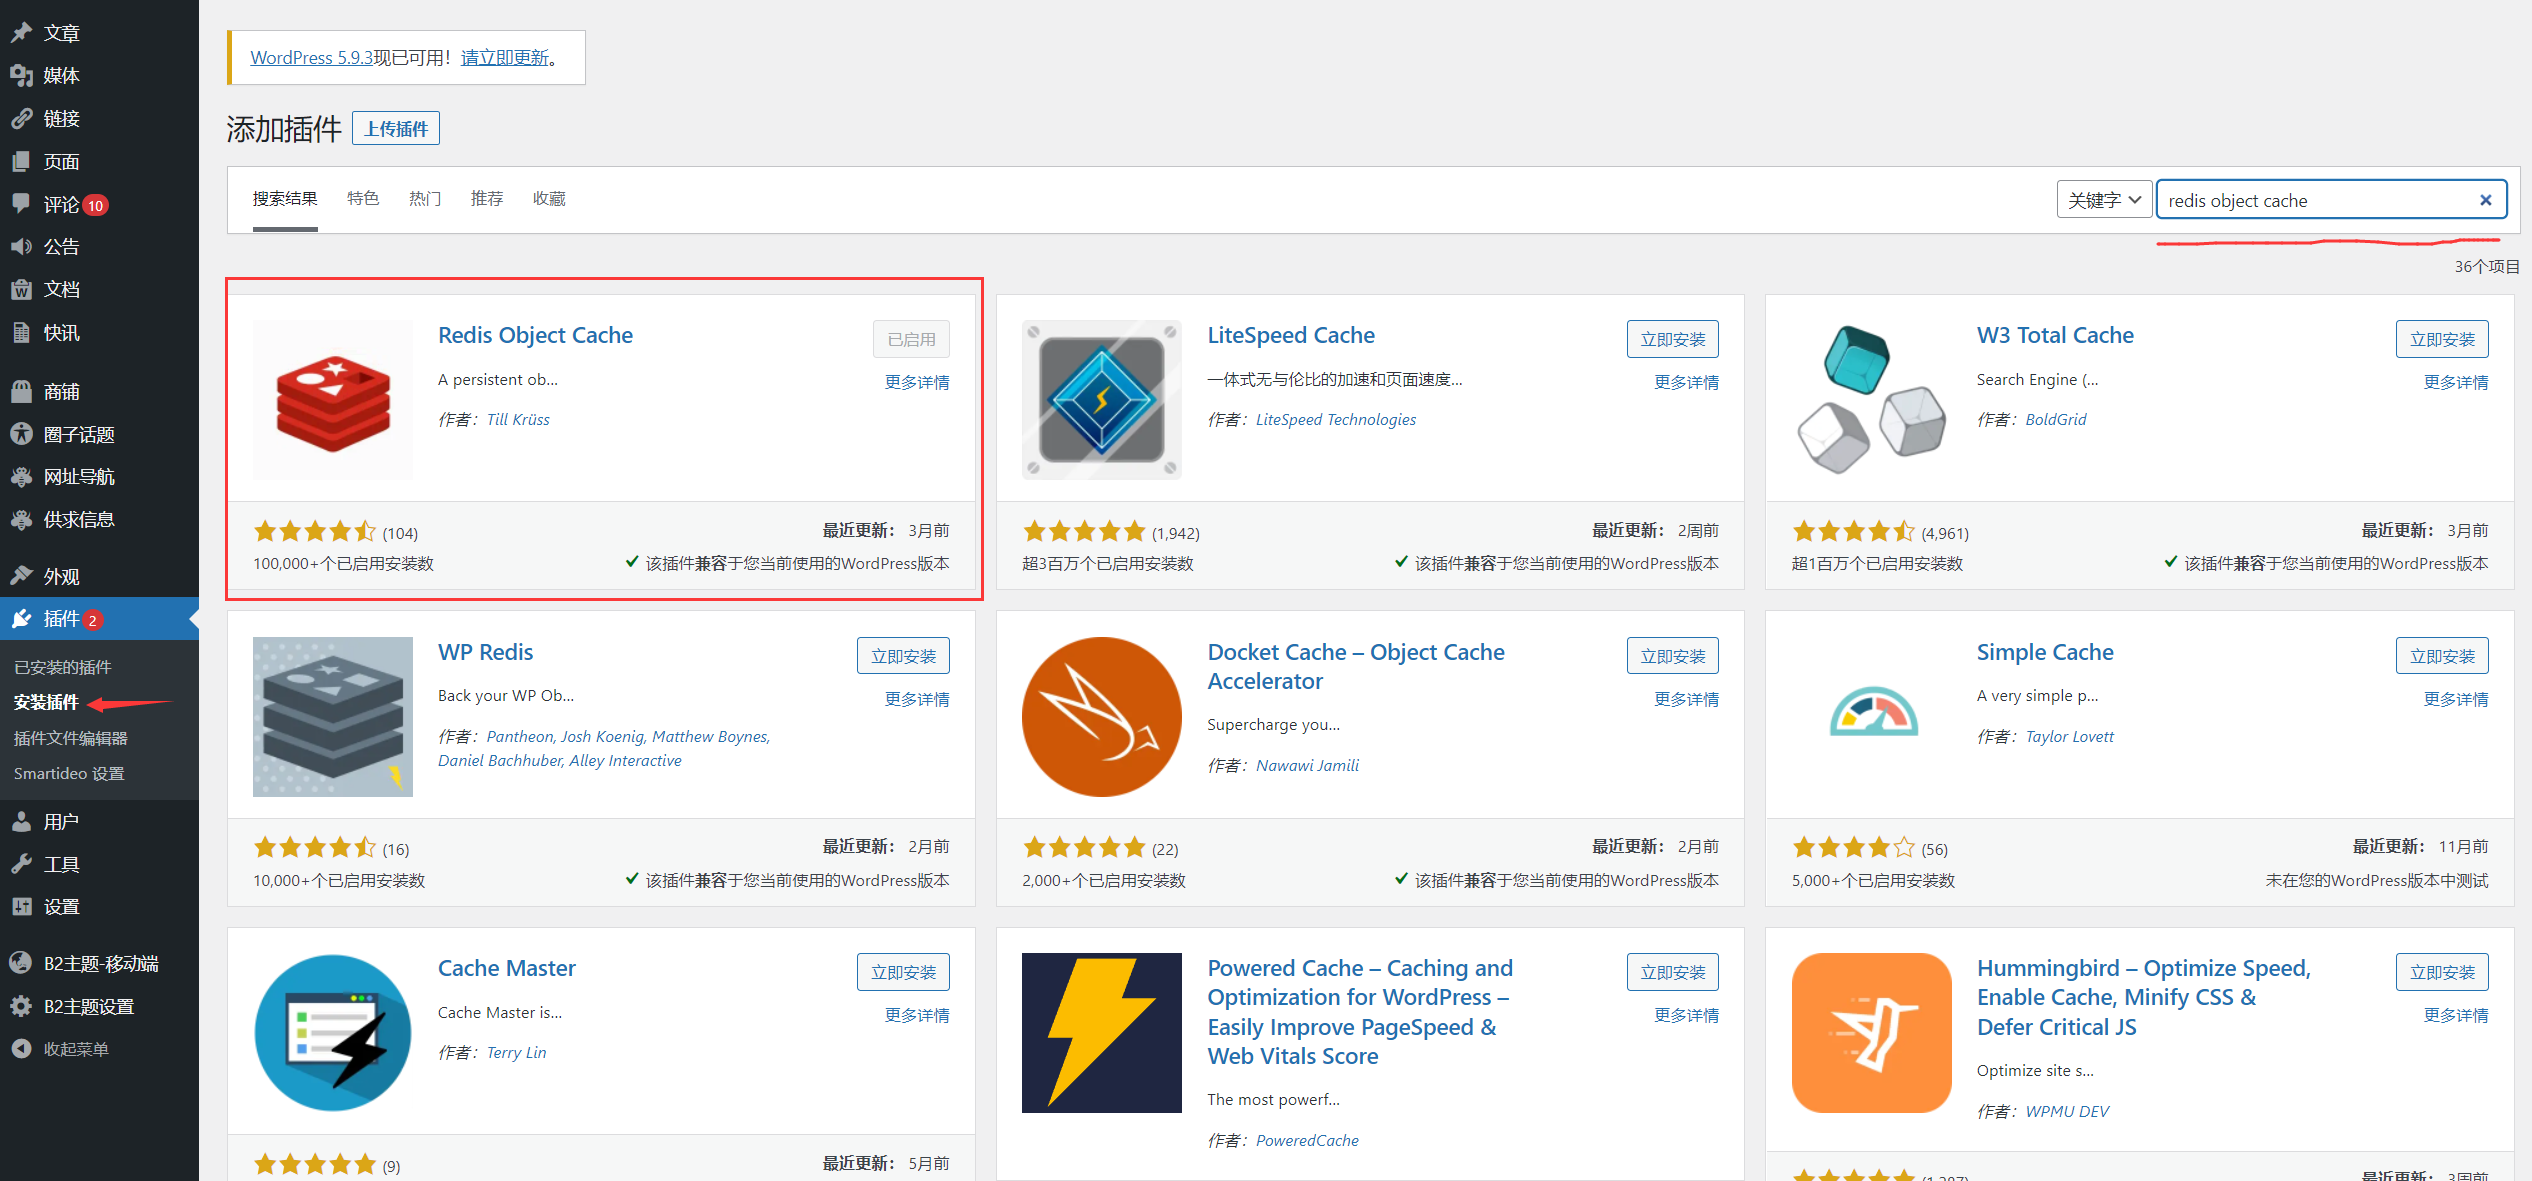Click the Docket Cache orange bird icon
The height and width of the screenshot is (1181, 2532).
[1101, 716]
